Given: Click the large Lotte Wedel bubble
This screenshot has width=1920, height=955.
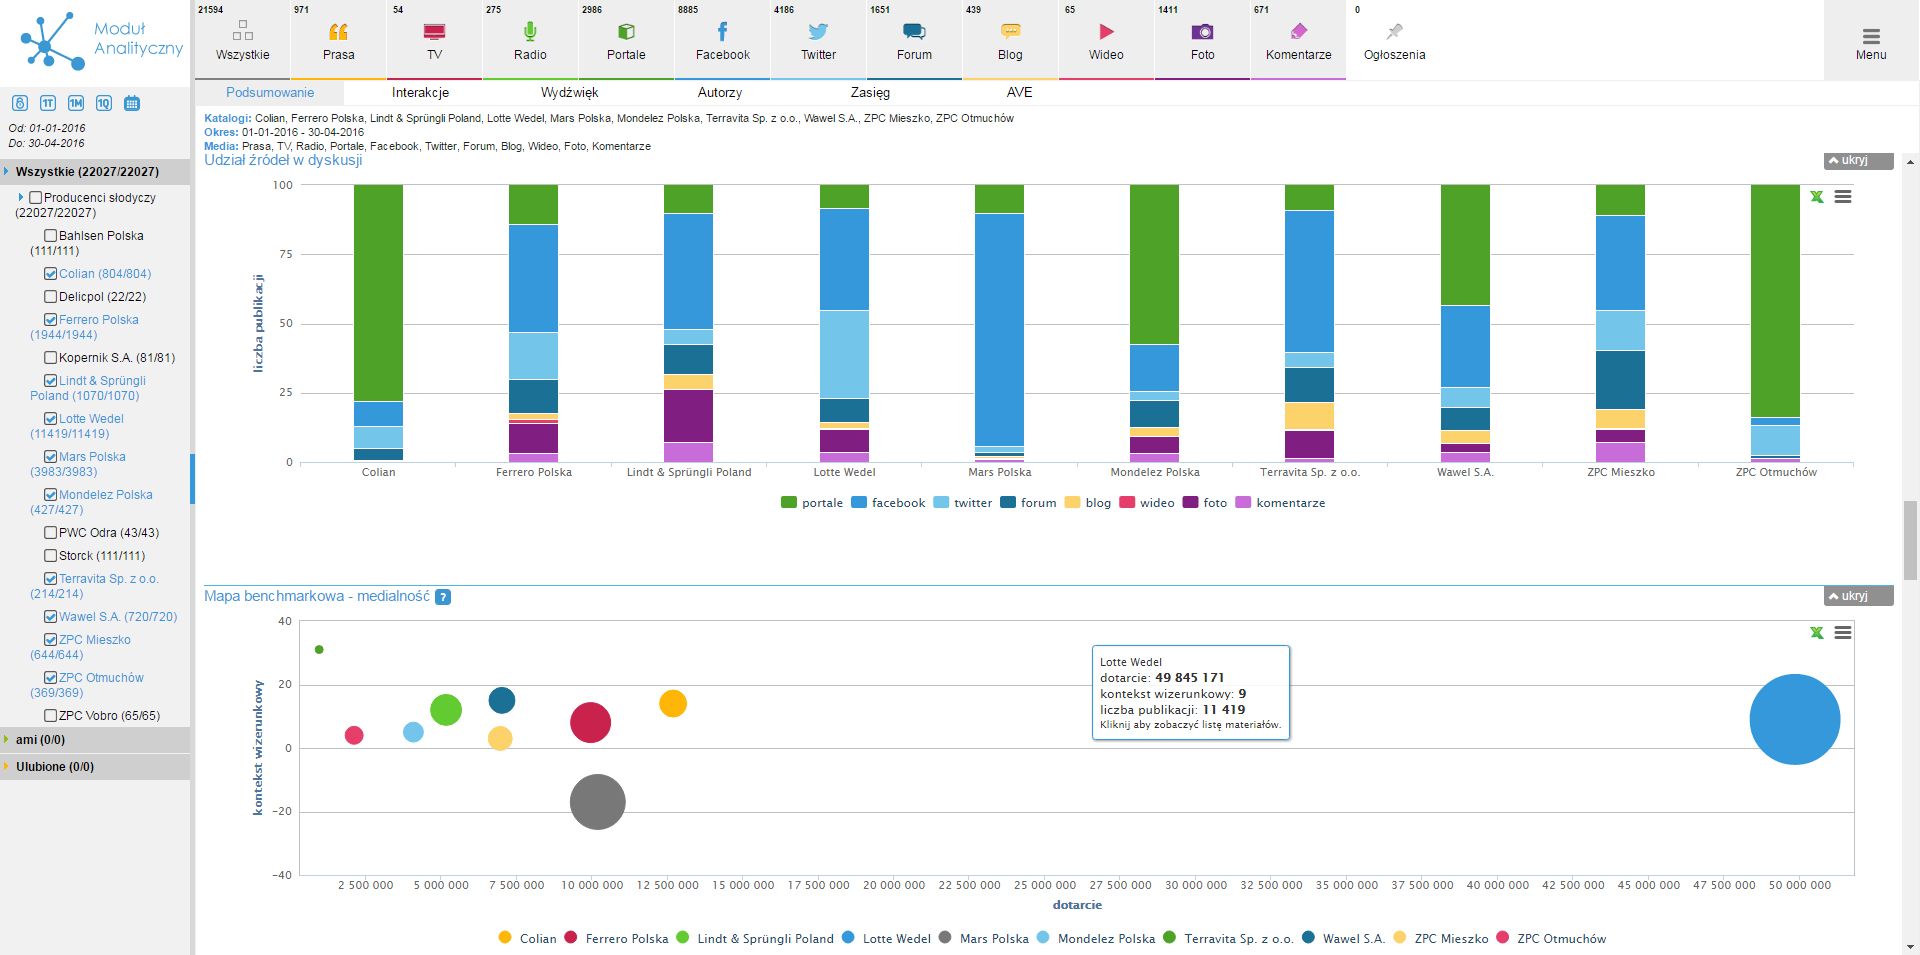Looking at the screenshot, I should coord(1795,720).
